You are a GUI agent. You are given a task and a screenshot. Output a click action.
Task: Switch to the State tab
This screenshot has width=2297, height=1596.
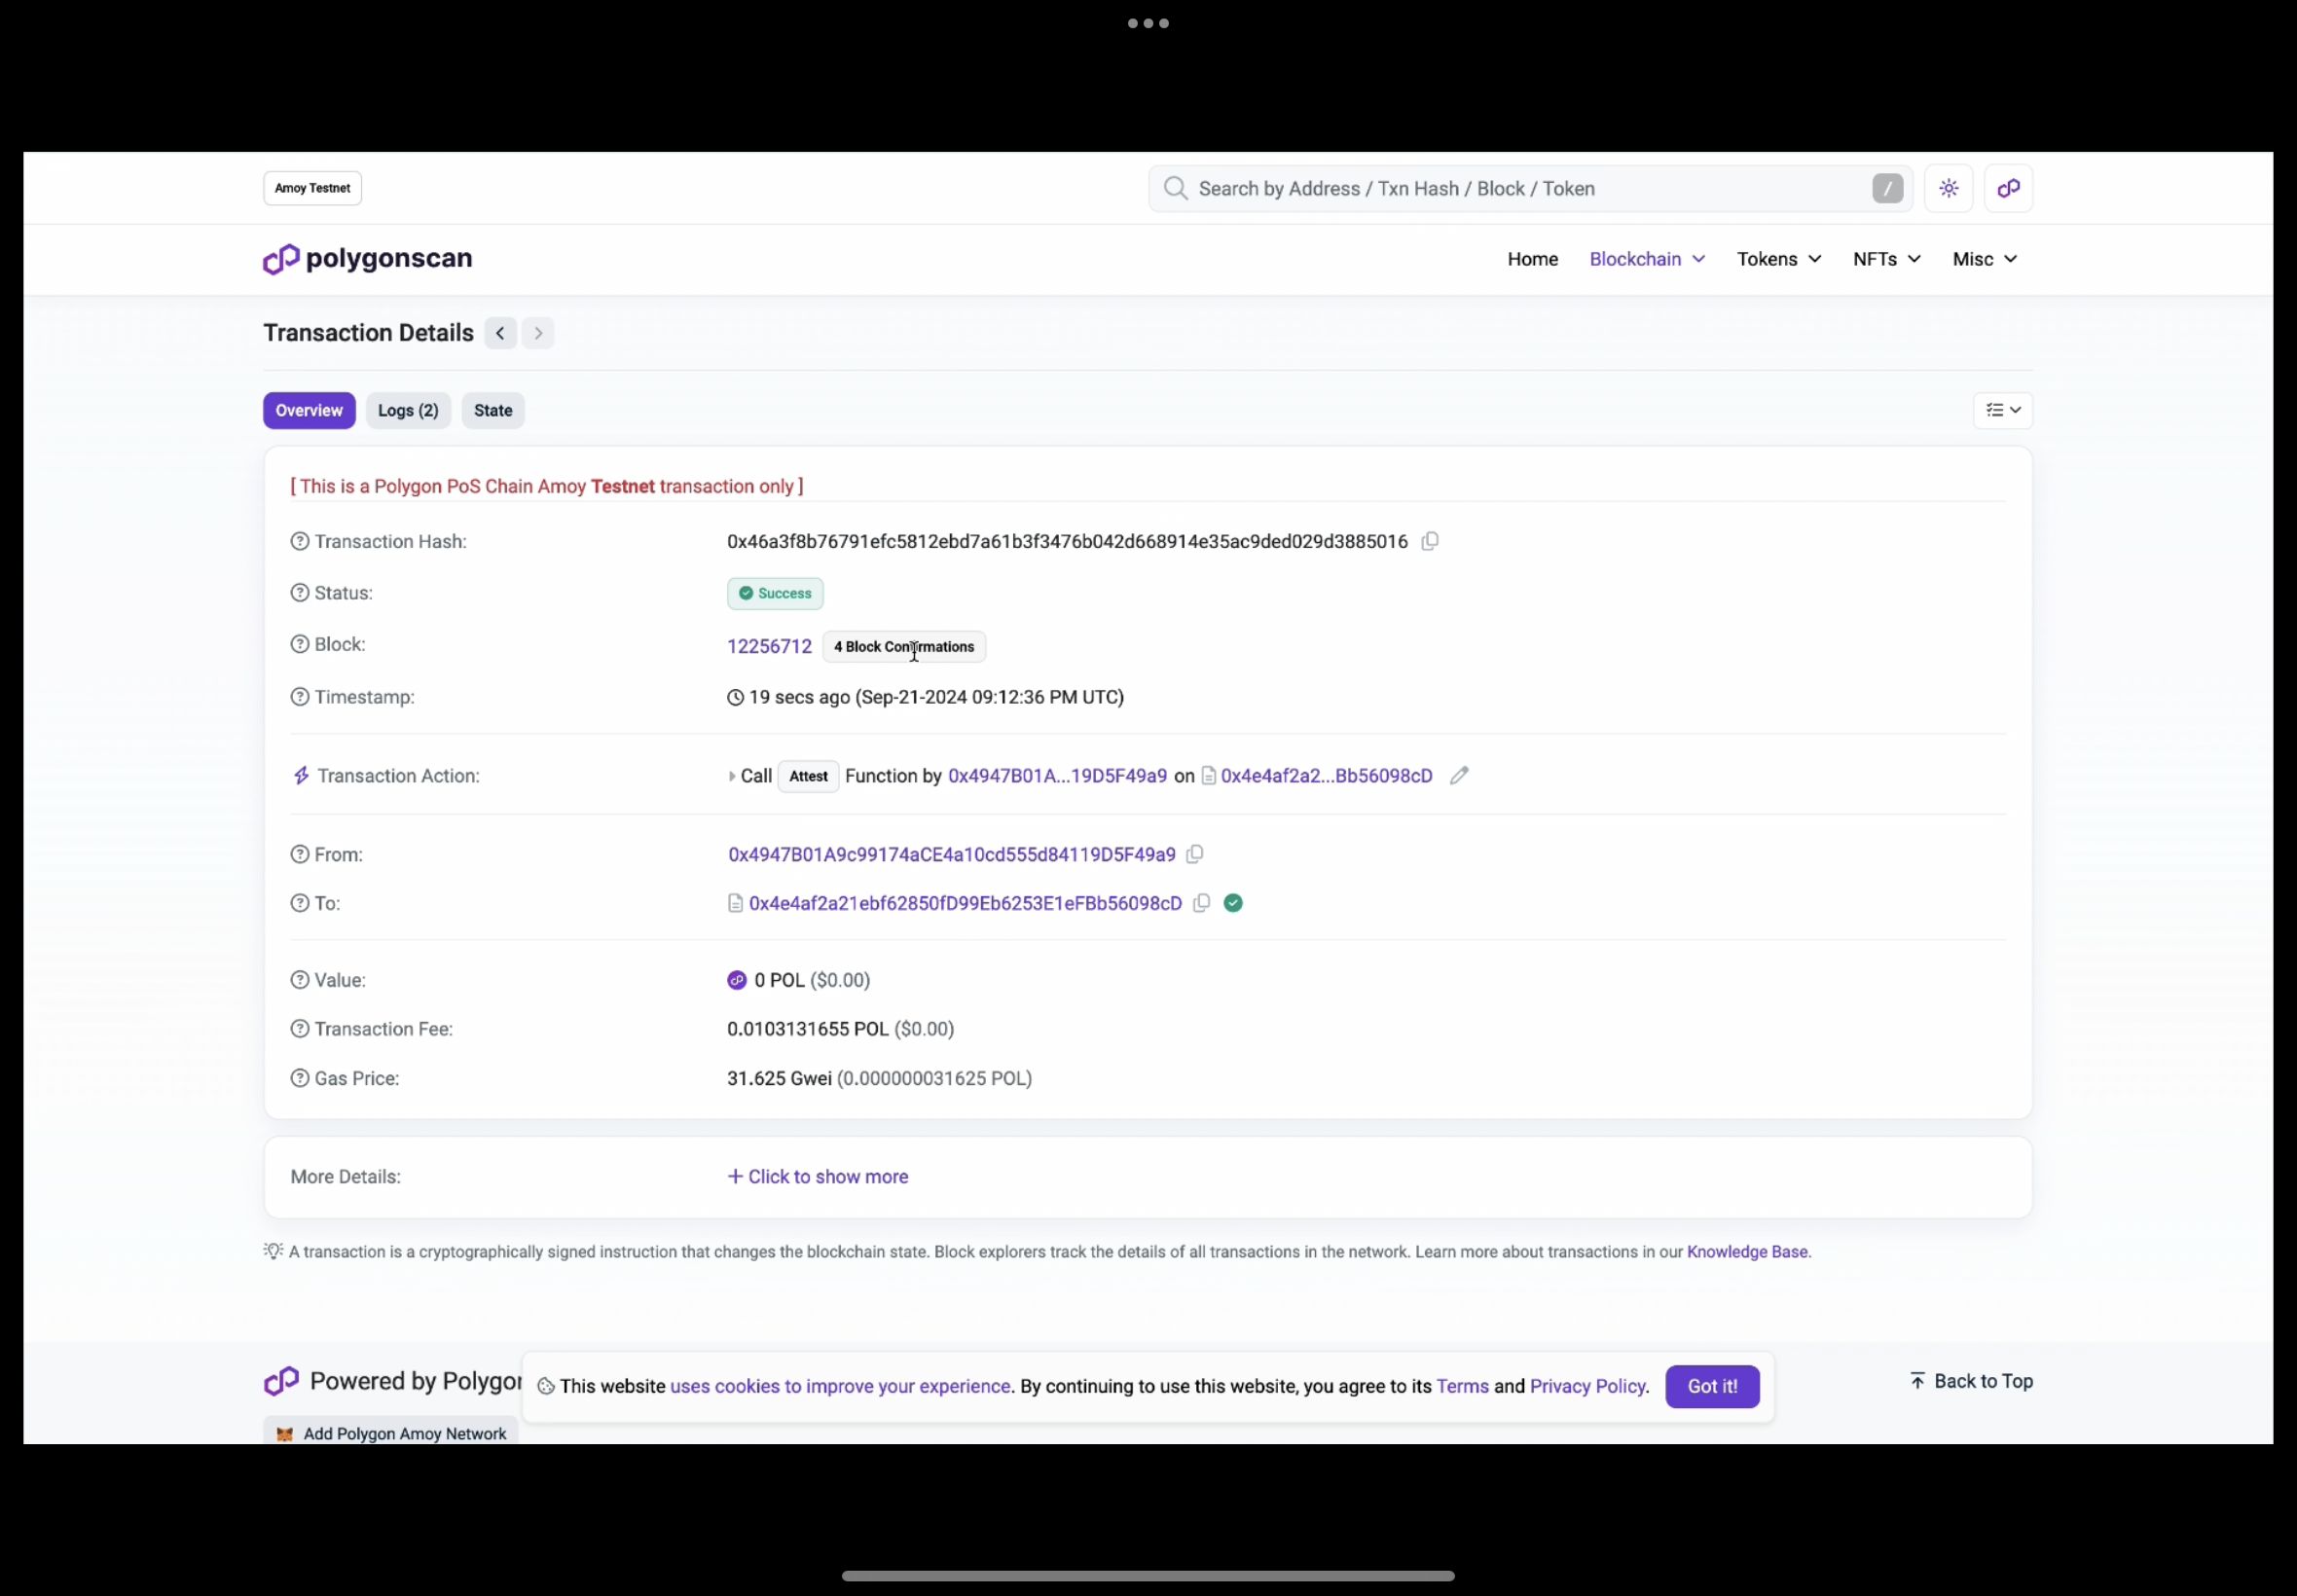[x=493, y=410]
